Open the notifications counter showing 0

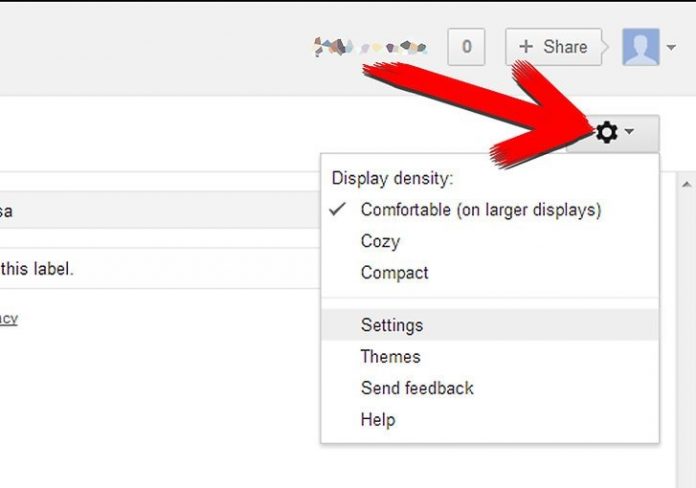pos(467,46)
